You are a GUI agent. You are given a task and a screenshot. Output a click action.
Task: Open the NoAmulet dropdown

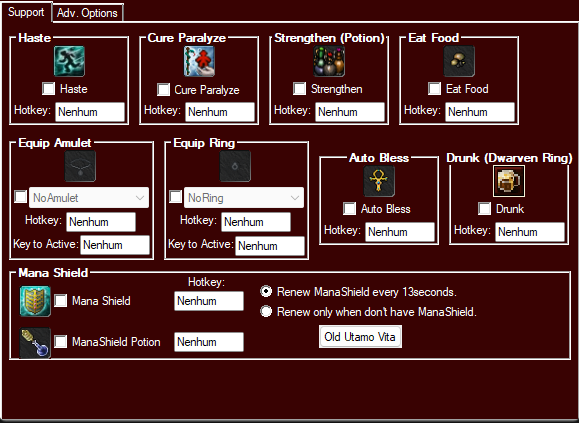[x=89, y=198]
